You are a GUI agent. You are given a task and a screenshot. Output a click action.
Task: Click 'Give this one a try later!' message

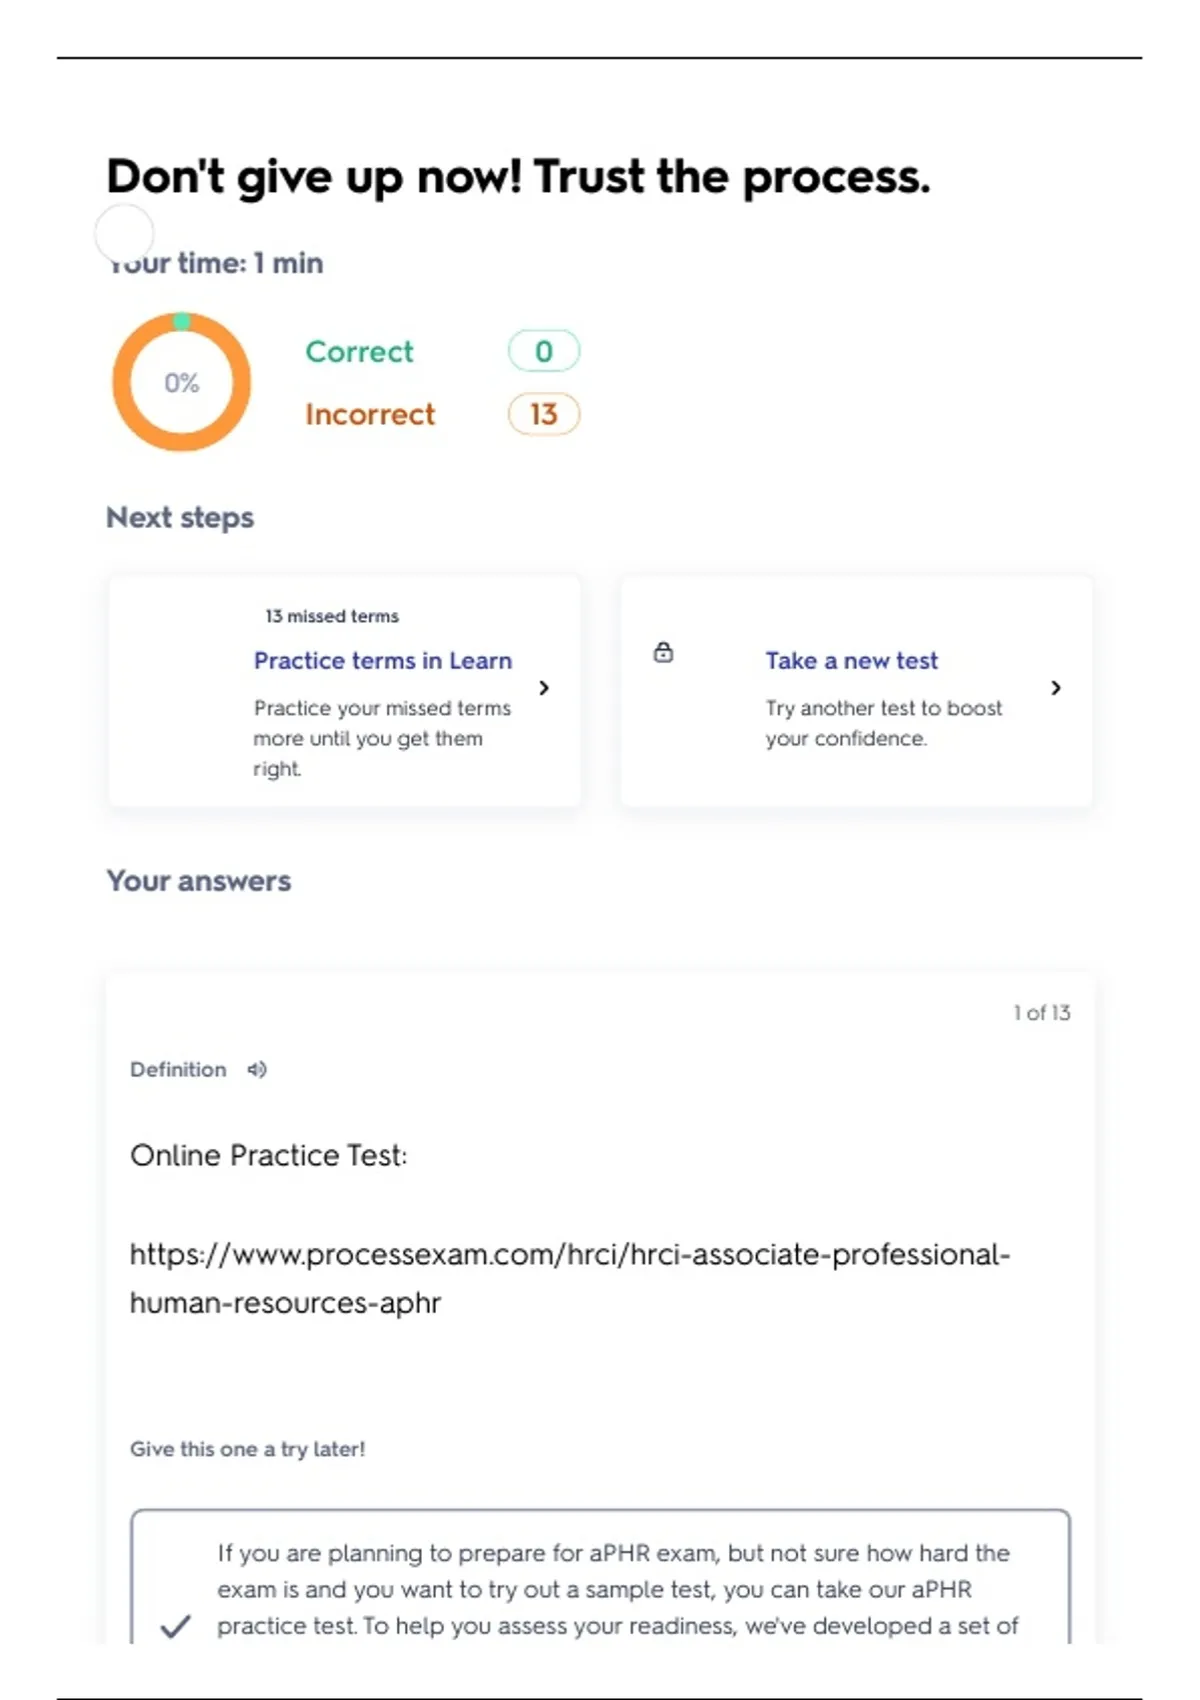click(247, 1449)
